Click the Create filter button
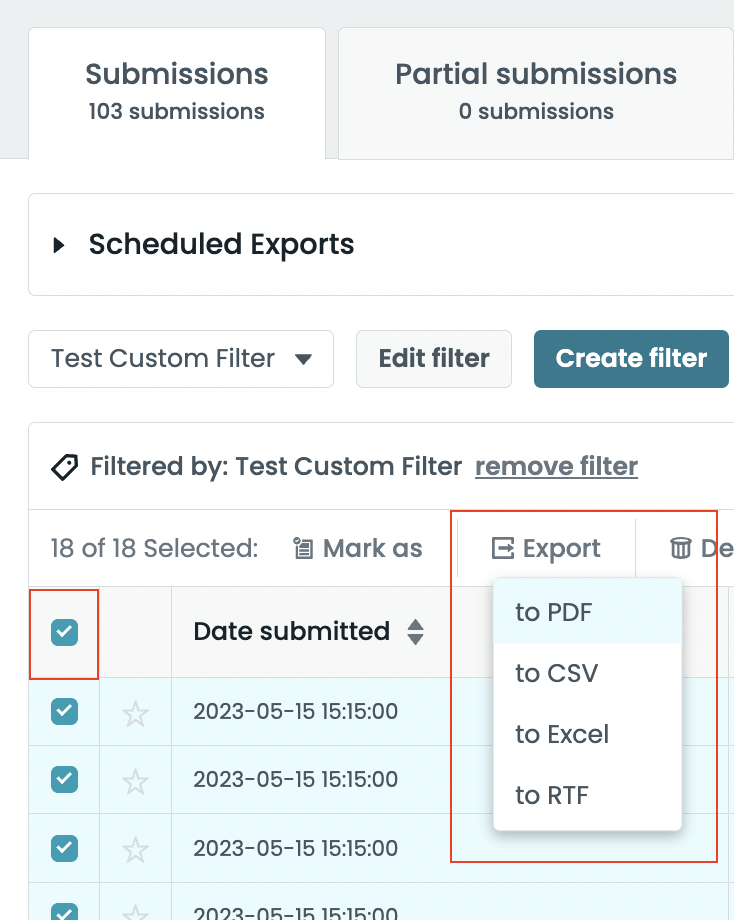The width and height of the screenshot is (734, 920). click(631, 358)
